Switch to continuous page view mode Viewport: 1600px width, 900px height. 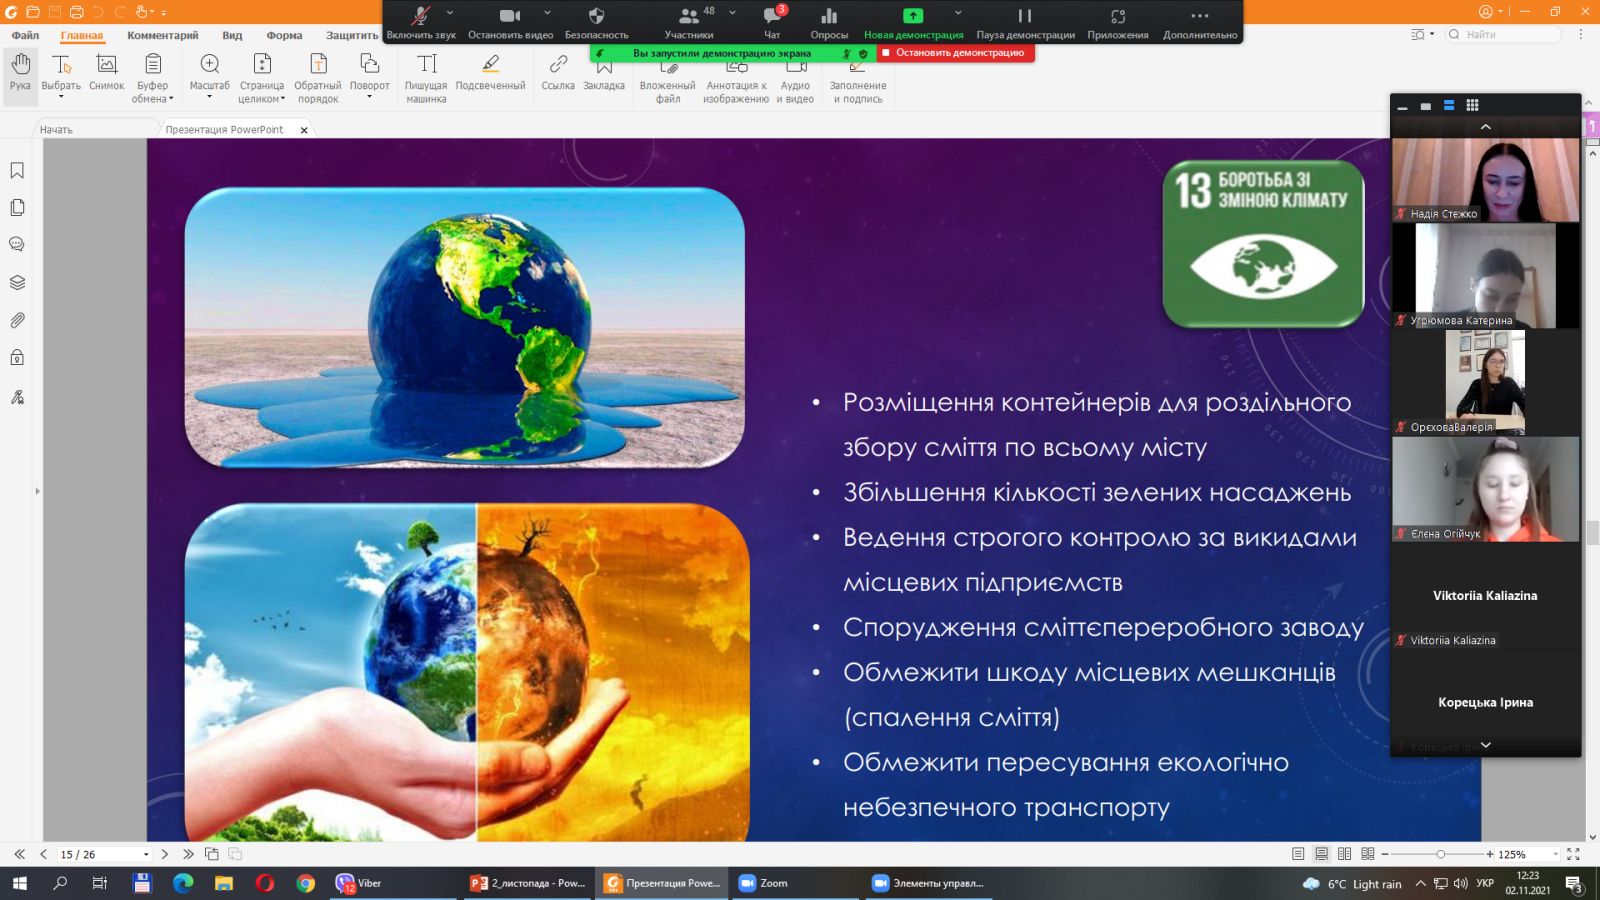click(1321, 854)
